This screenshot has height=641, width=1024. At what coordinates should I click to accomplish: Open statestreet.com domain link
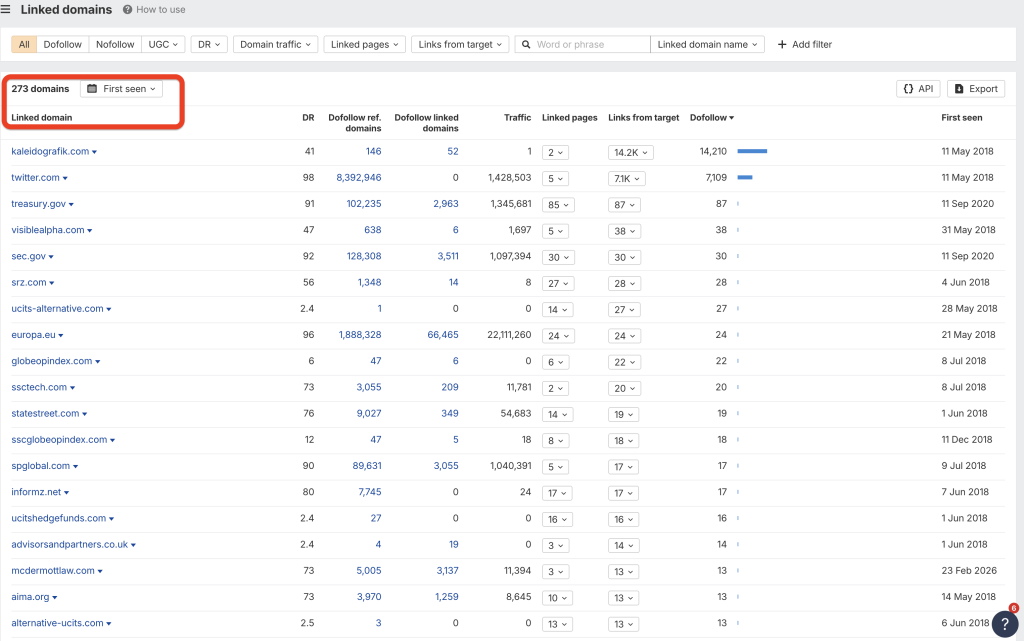[45, 413]
